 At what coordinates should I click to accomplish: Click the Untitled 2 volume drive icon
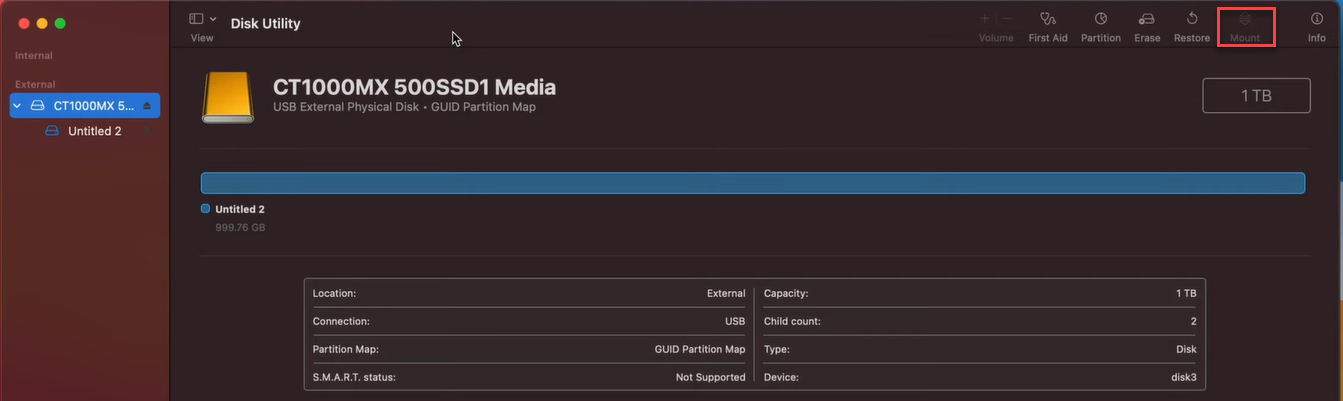coord(53,131)
